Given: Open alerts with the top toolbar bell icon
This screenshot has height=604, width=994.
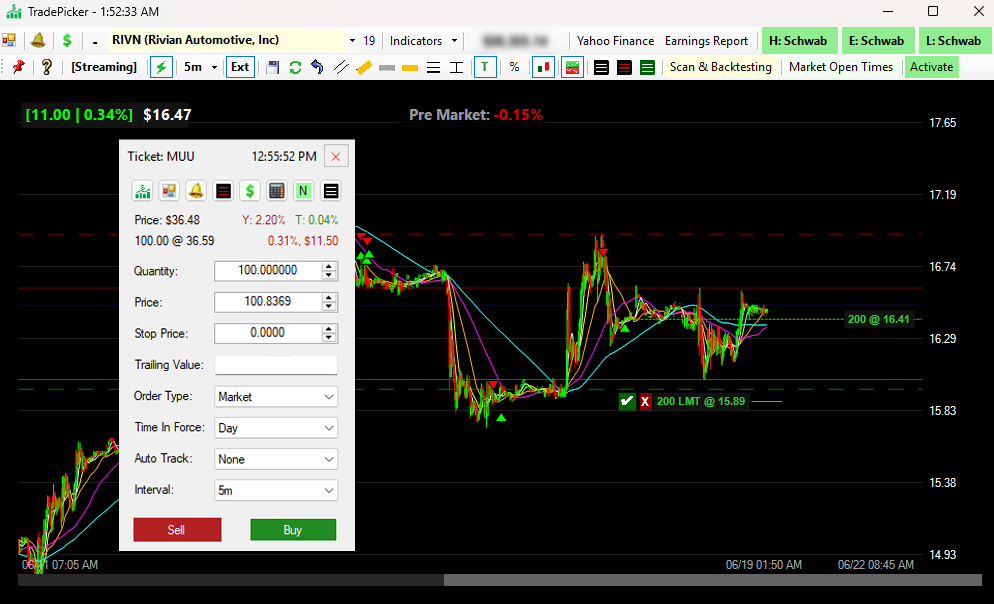Looking at the screenshot, I should tap(38, 41).
